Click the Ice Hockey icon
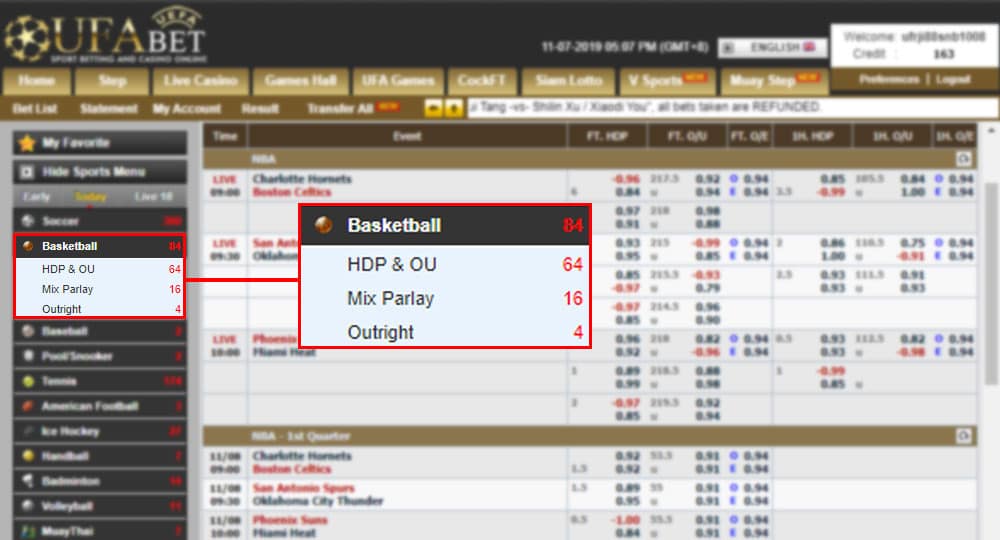Image resolution: width=1000 pixels, height=540 pixels. click(x=28, y=431)
